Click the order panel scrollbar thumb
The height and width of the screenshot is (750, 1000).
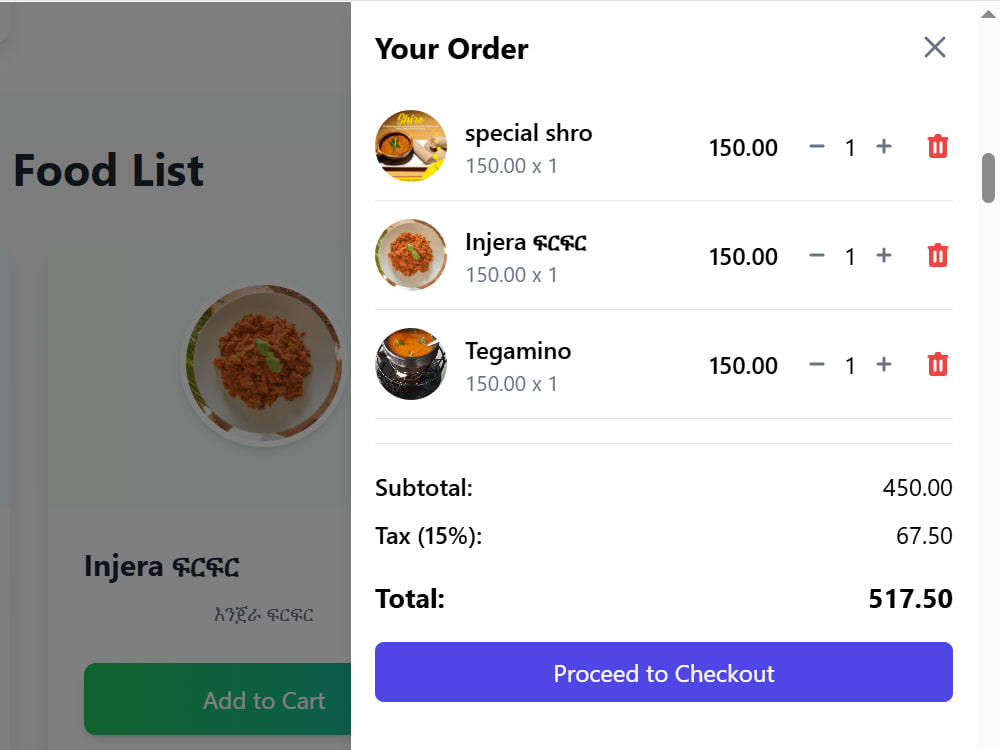pos(988,178)
